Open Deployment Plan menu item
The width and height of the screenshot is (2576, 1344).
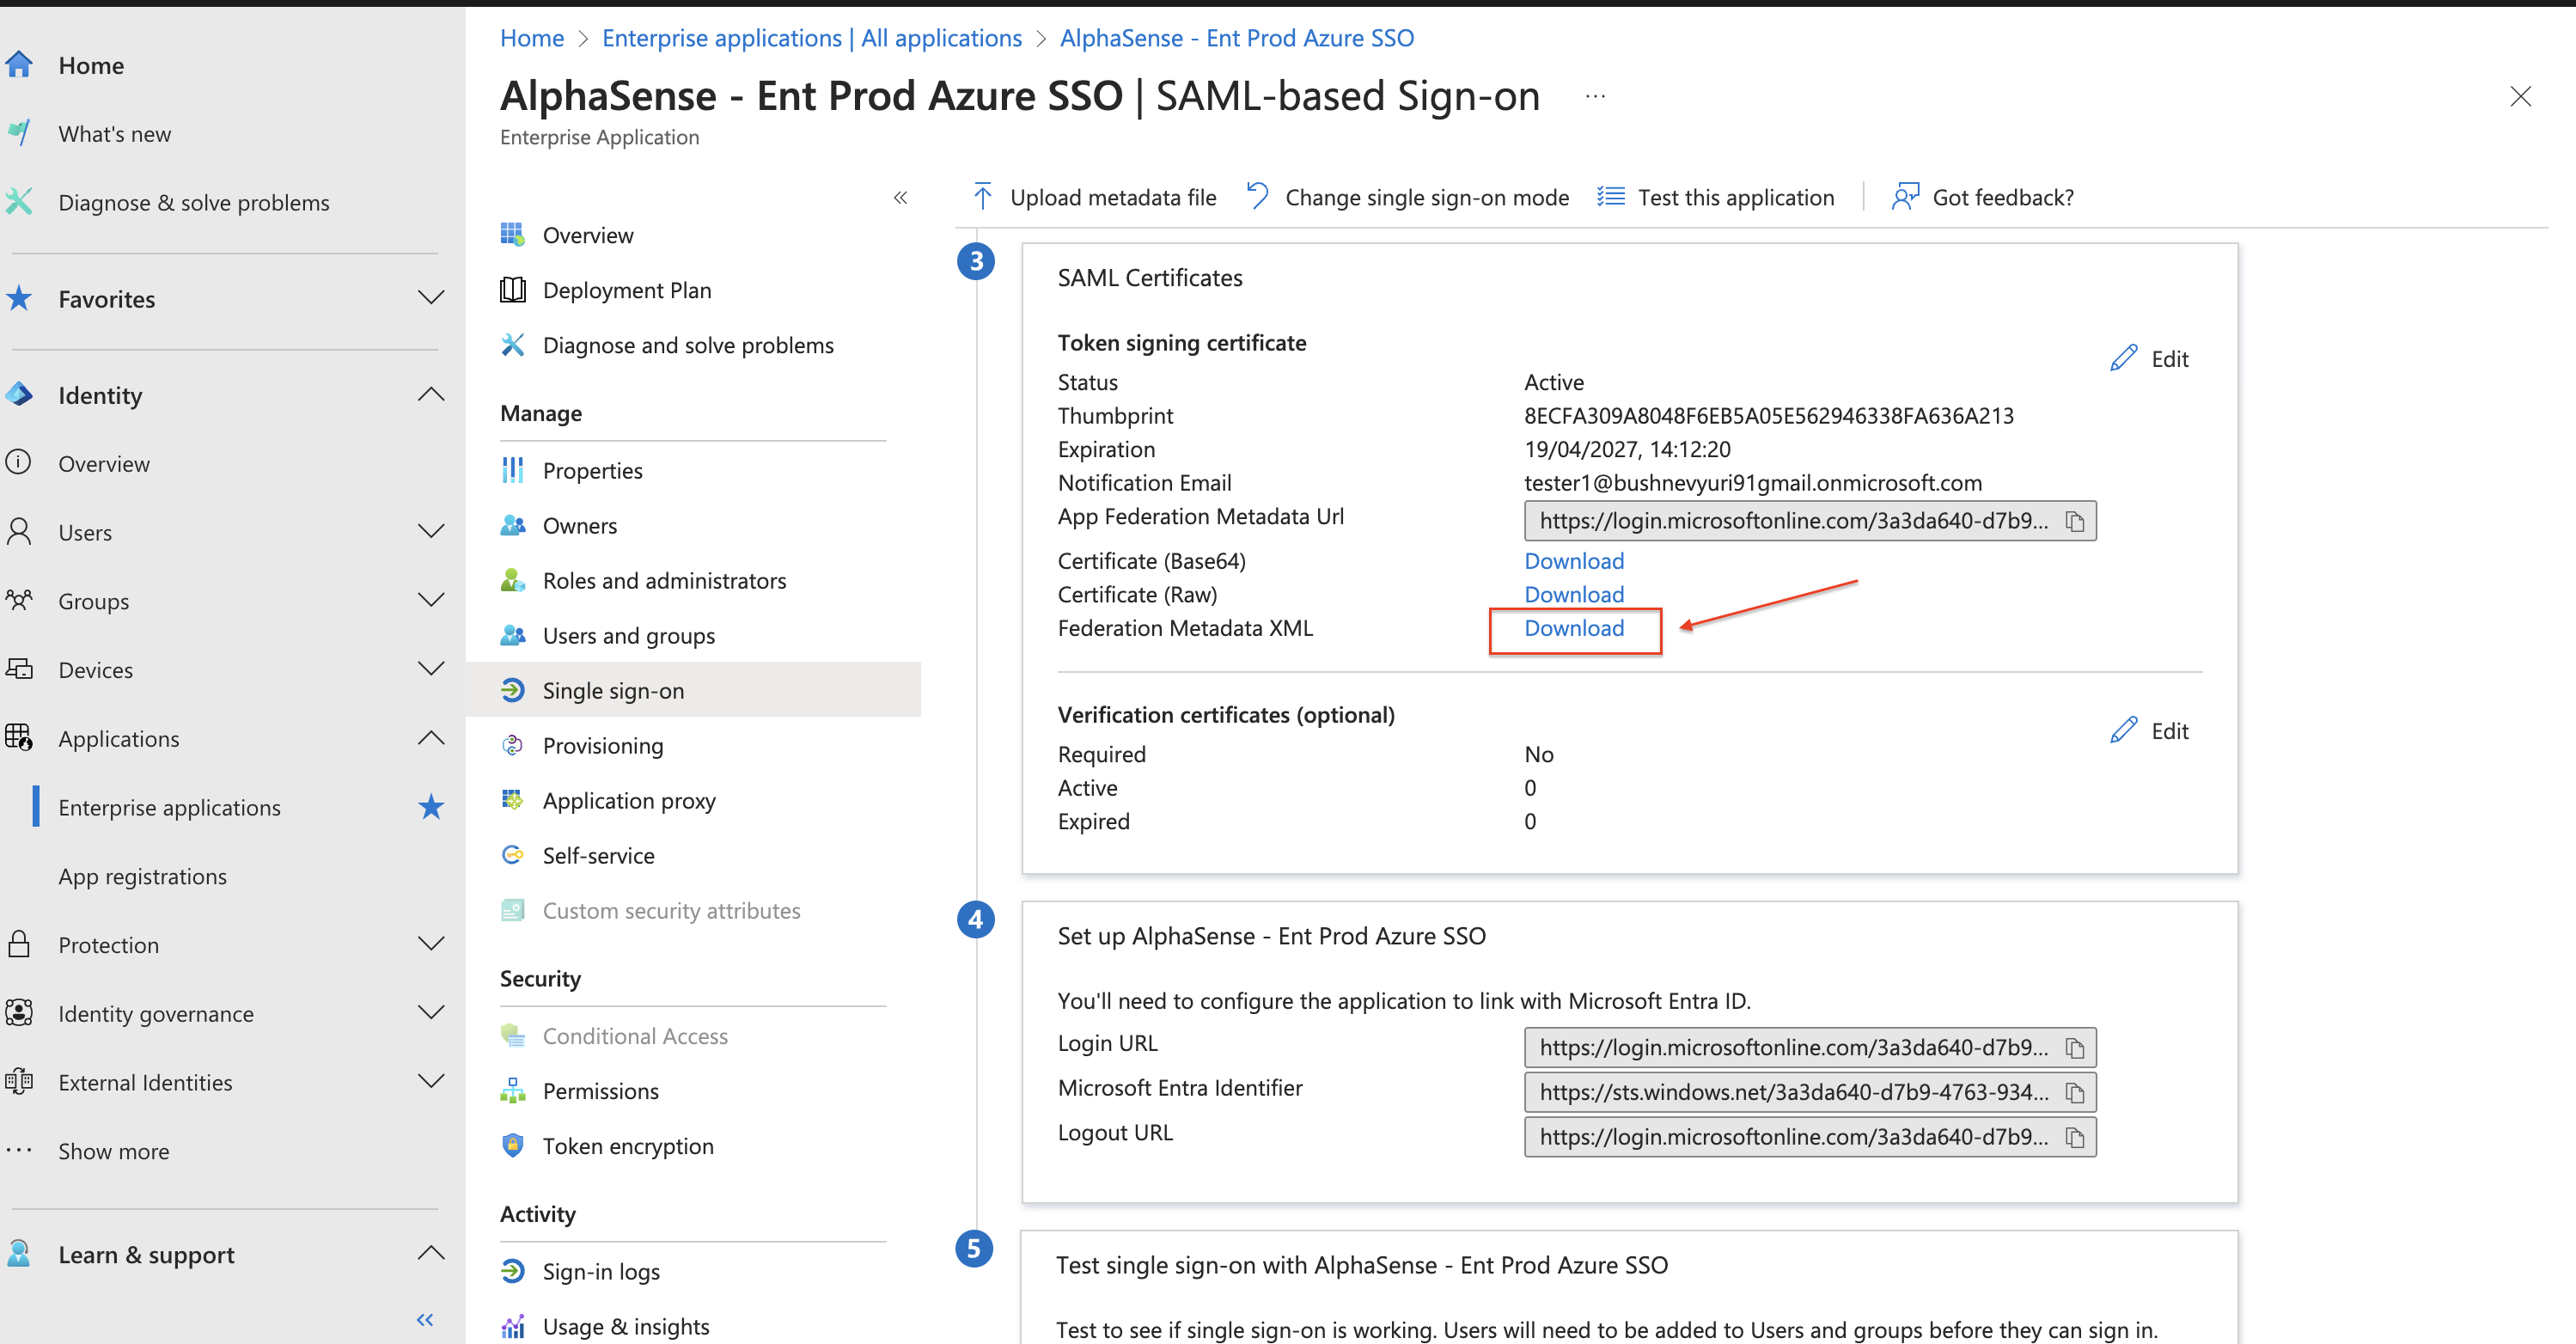click(693, 290)
